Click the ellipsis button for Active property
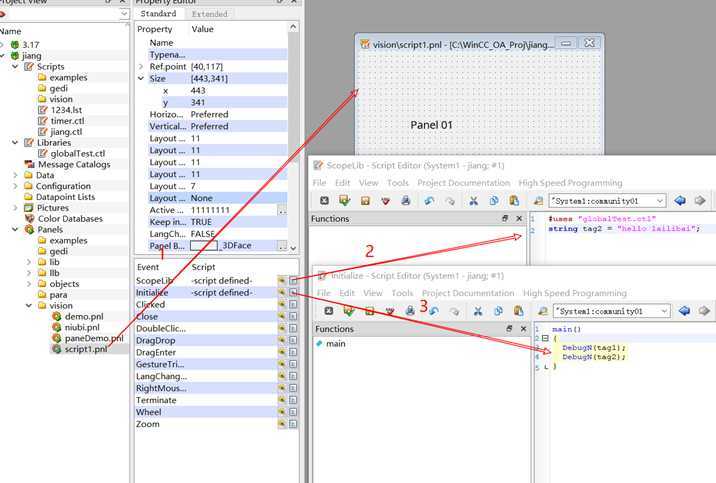The width and height of the screenshot is (716, 483). tap(283, 210)
